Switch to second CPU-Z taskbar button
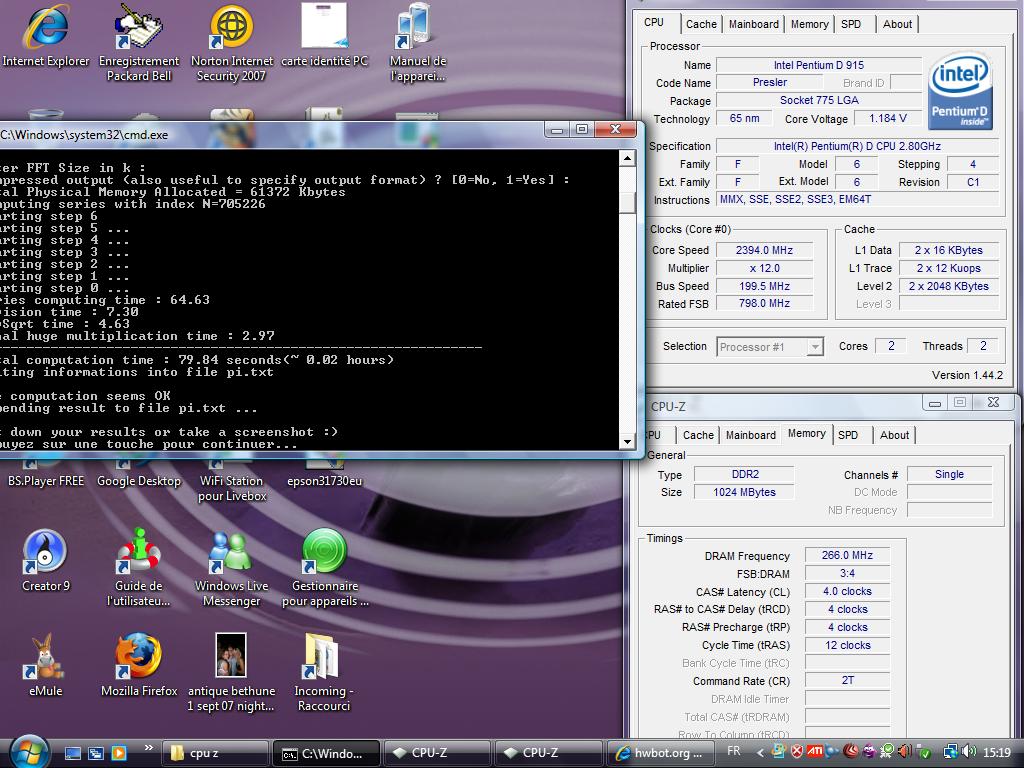 548,753
